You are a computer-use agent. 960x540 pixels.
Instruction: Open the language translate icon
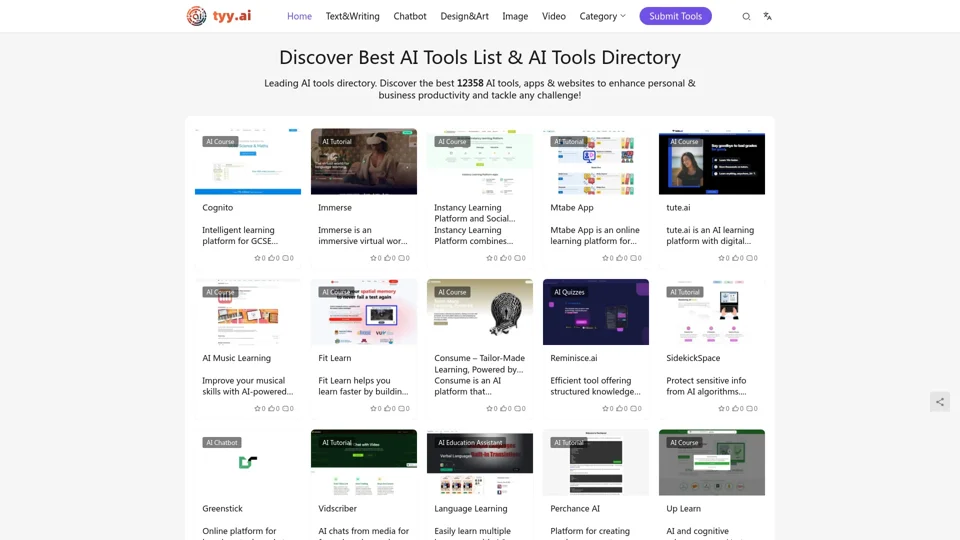point(767,17)
